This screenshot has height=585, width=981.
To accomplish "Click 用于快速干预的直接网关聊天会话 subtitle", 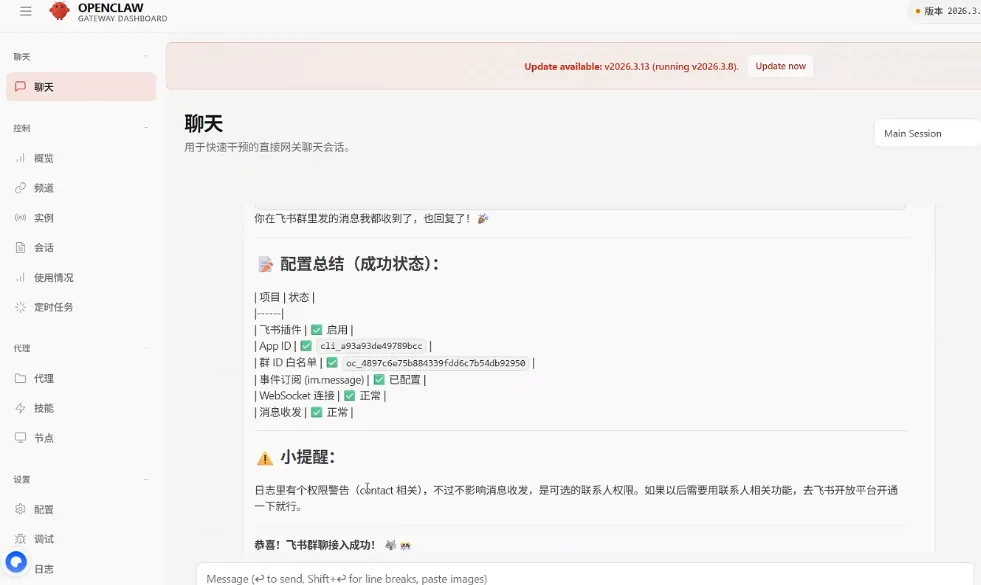I will [267, 148].
